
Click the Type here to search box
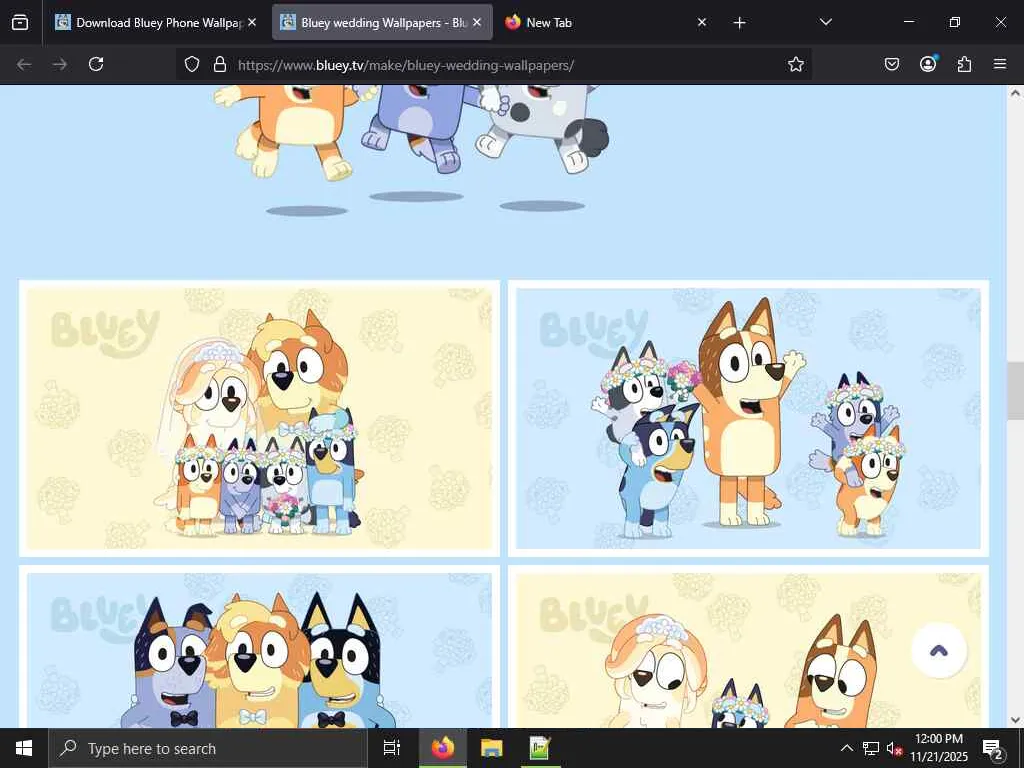click(208, 748)
